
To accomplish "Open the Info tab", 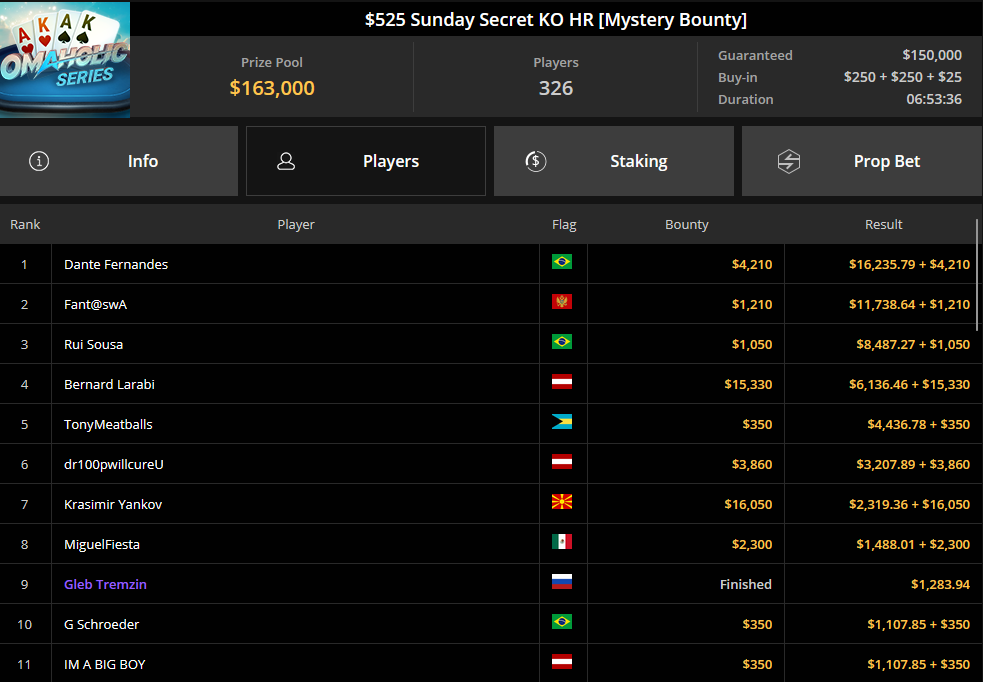I will (118, 161).
